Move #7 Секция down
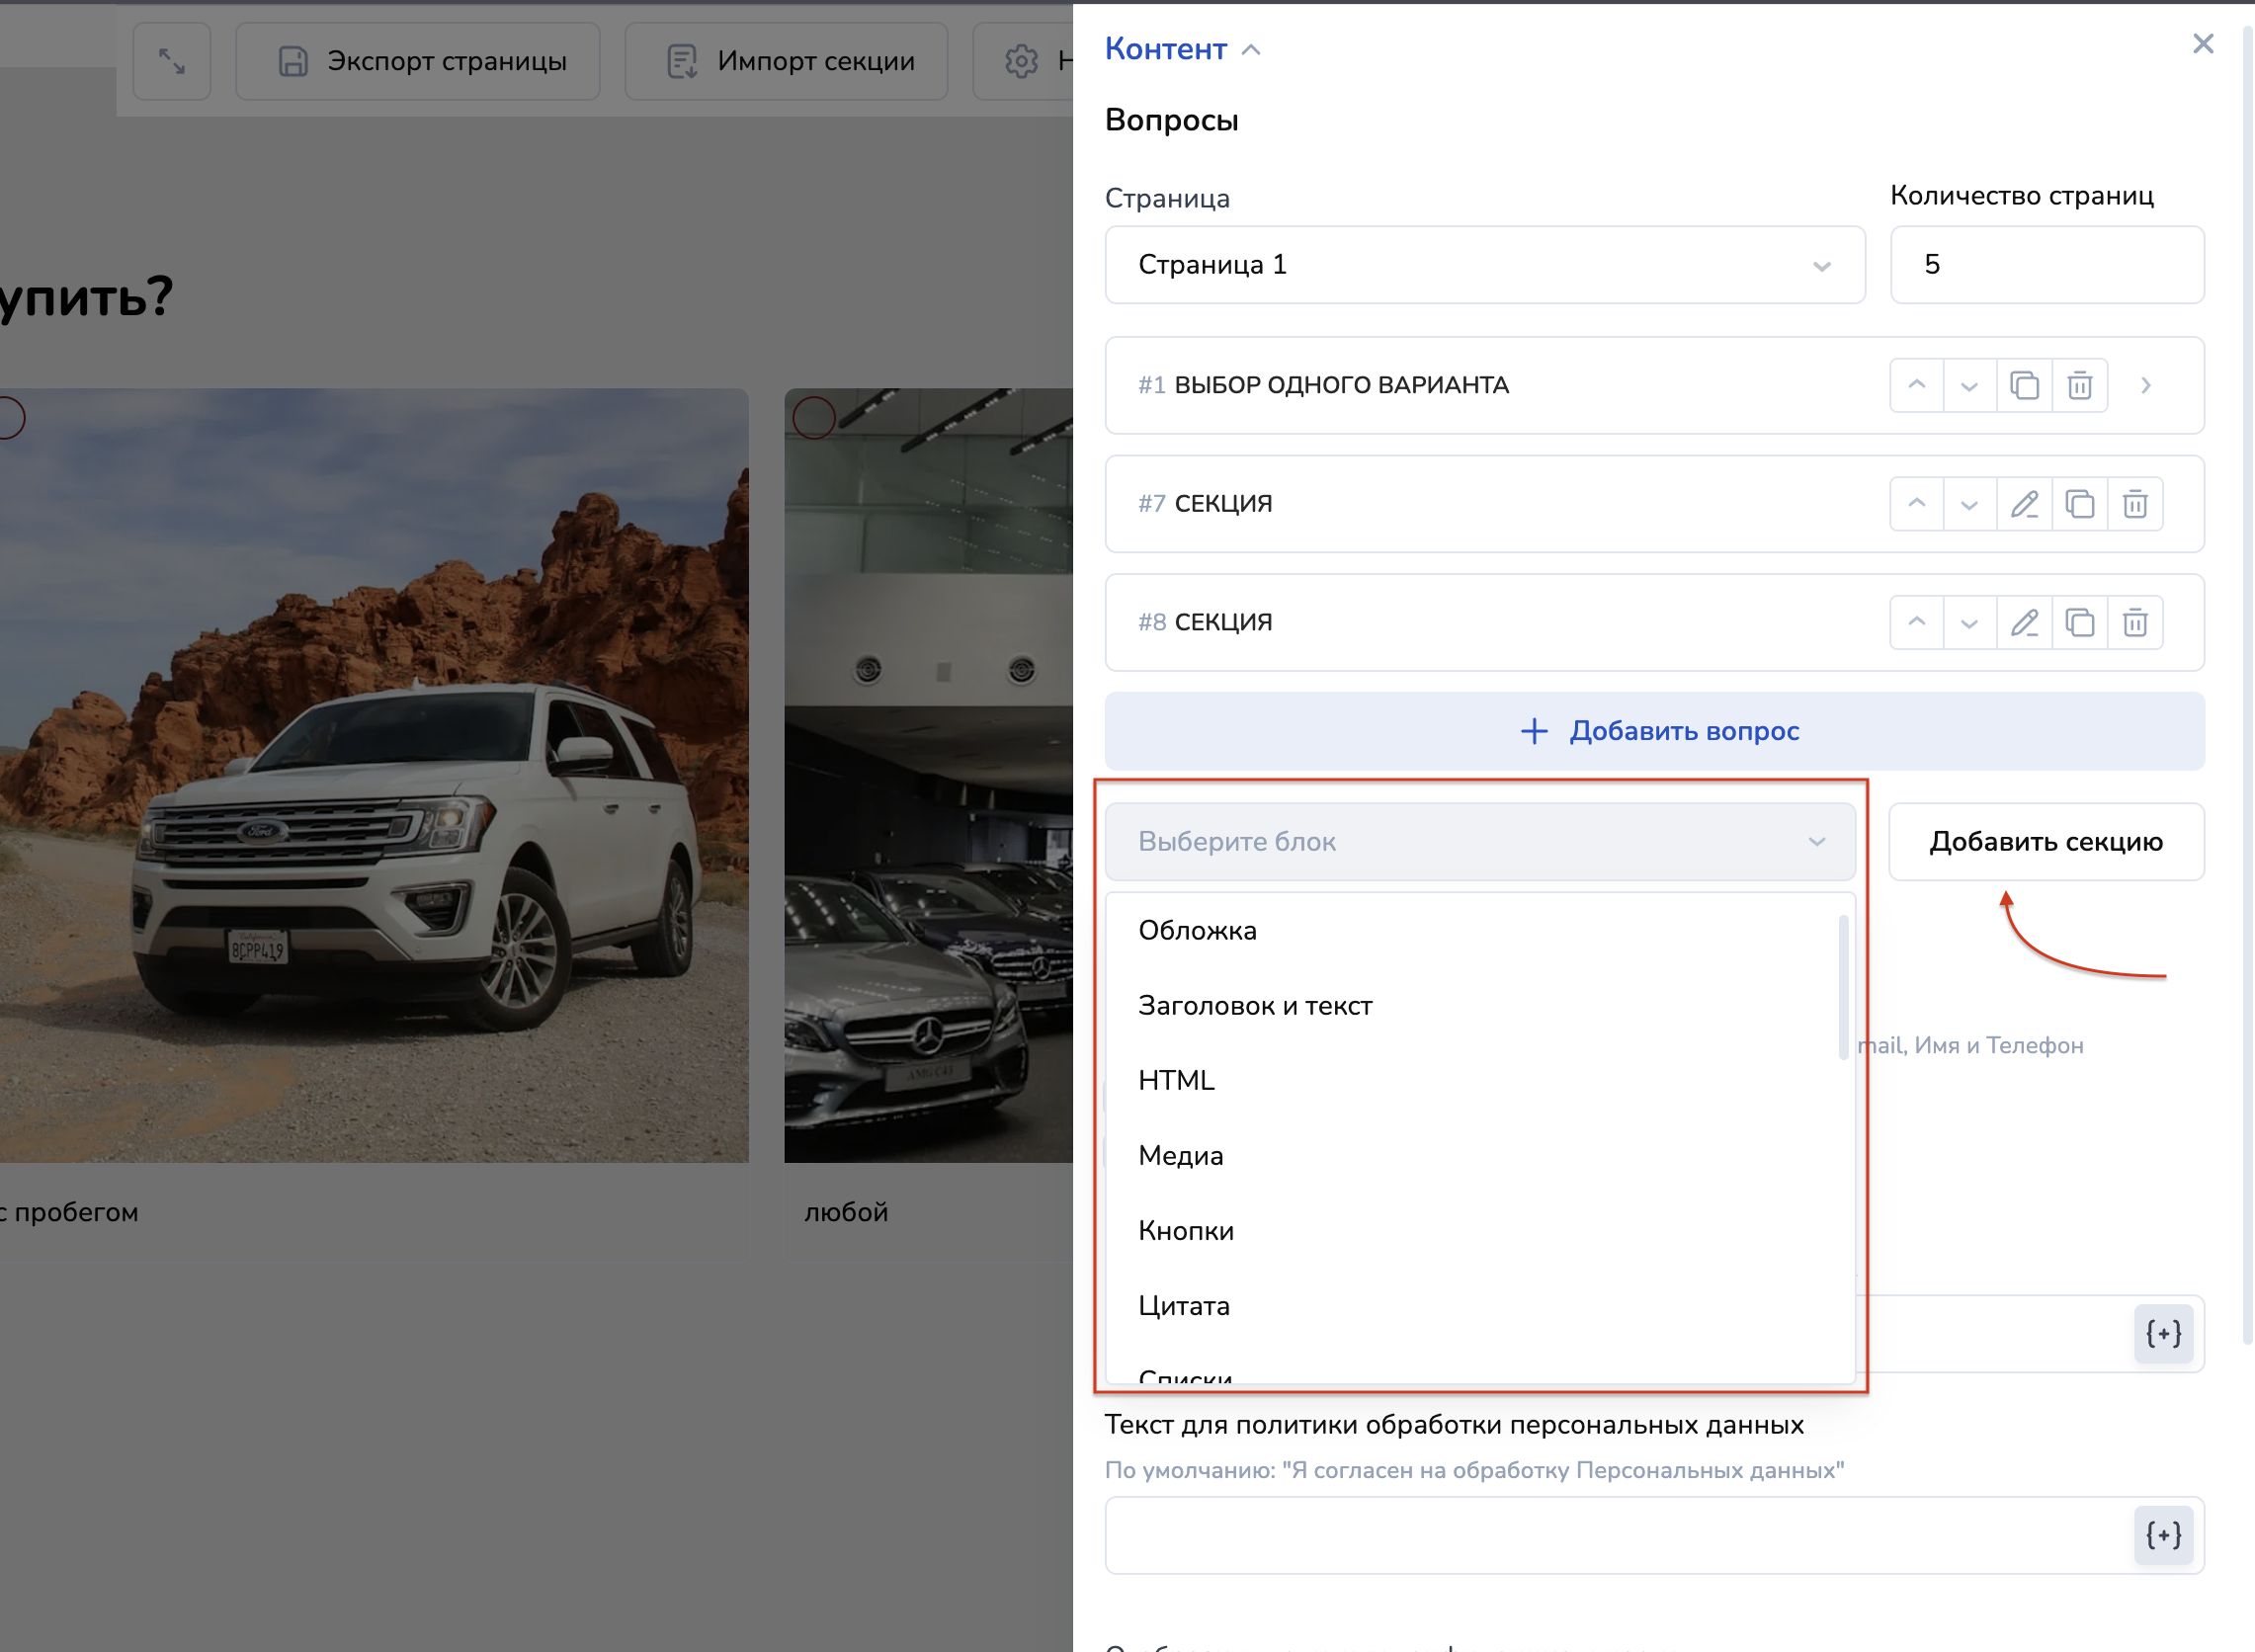This screenshot has width=2255, height=1652. point(1969,504)
